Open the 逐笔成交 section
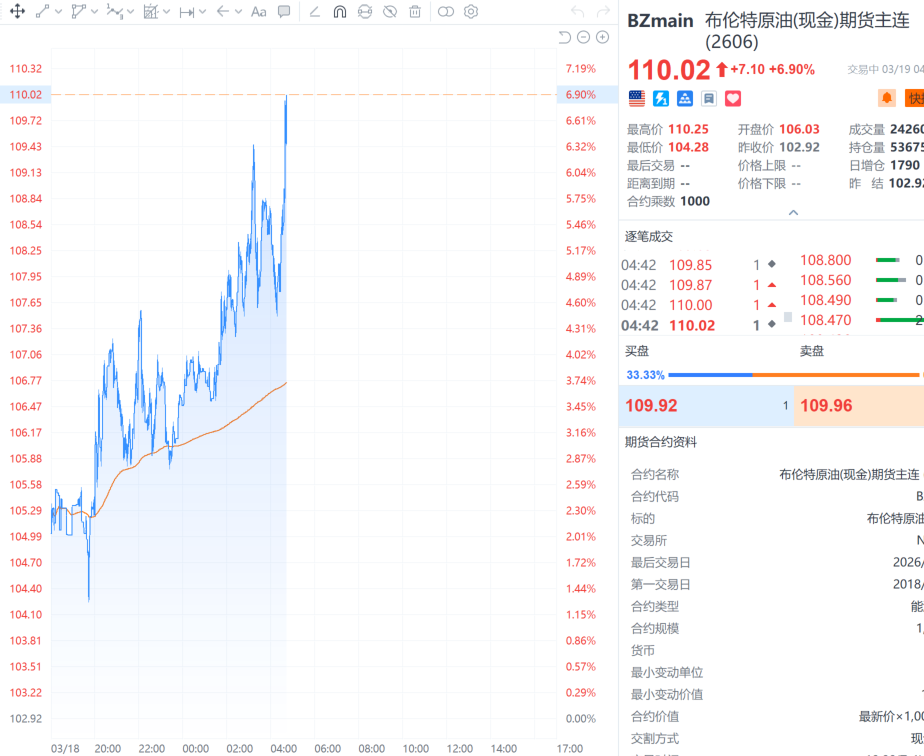Screen dimensions: 924x756 (x=649, y=237)
